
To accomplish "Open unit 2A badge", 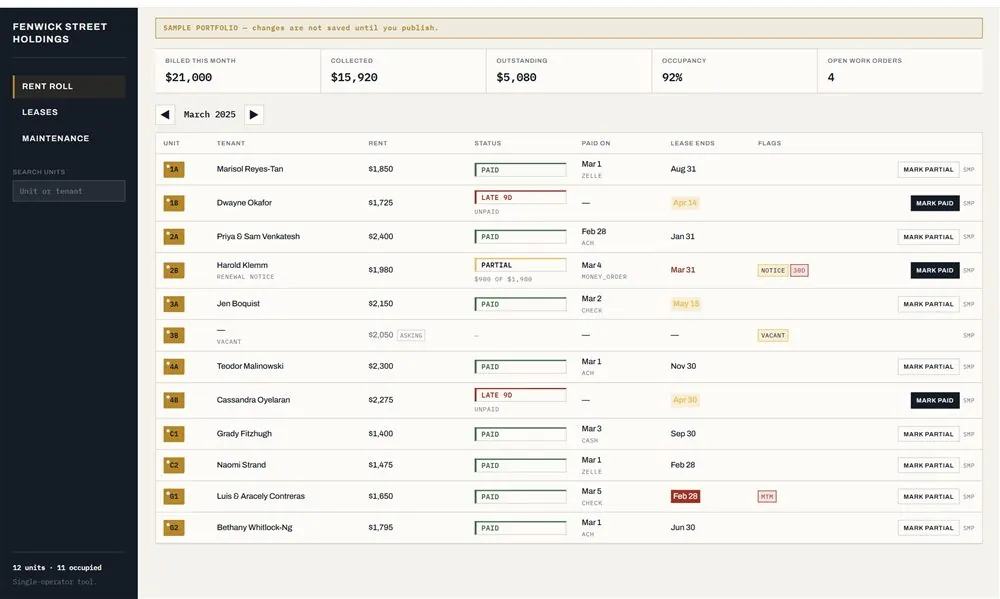I will (x=173, y=237).
